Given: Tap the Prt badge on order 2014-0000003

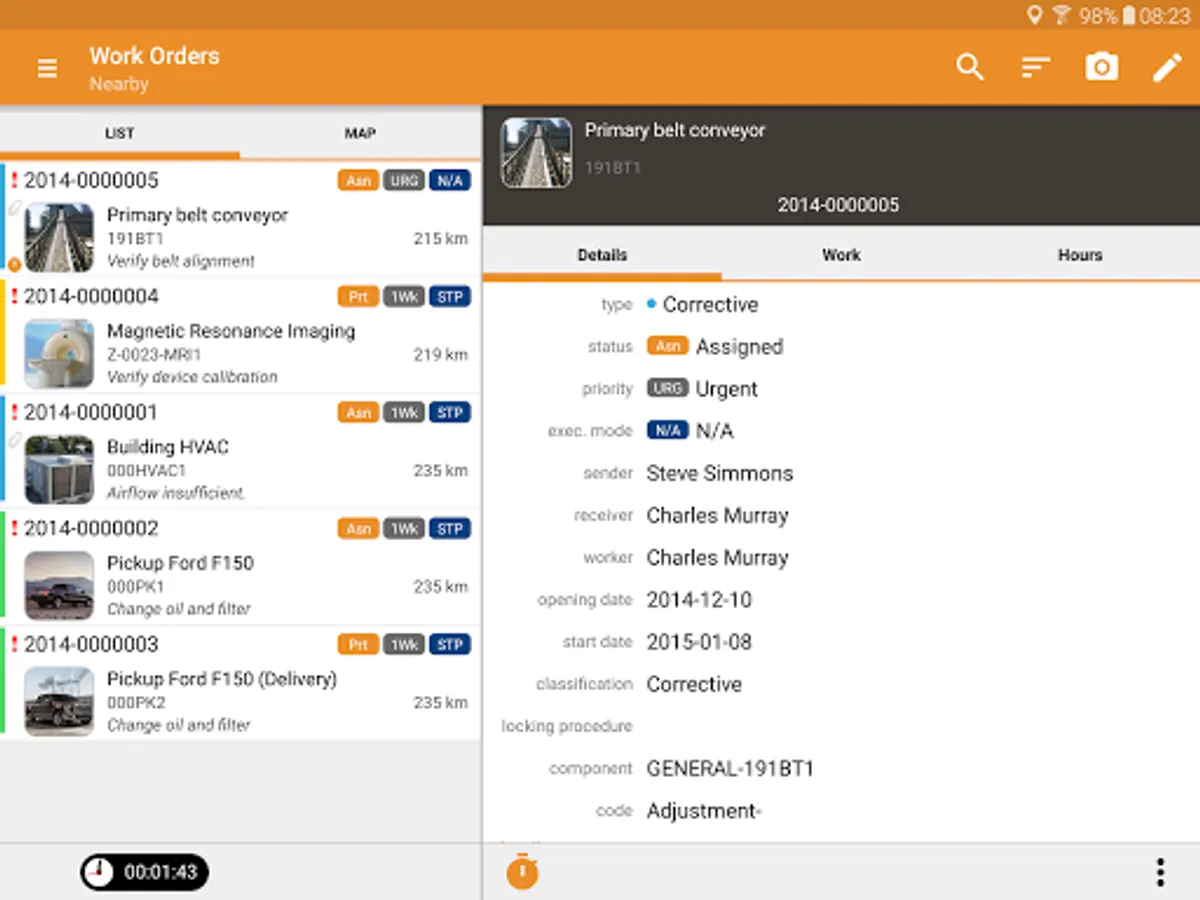Looking at the screenshot, I should (358, 645).
